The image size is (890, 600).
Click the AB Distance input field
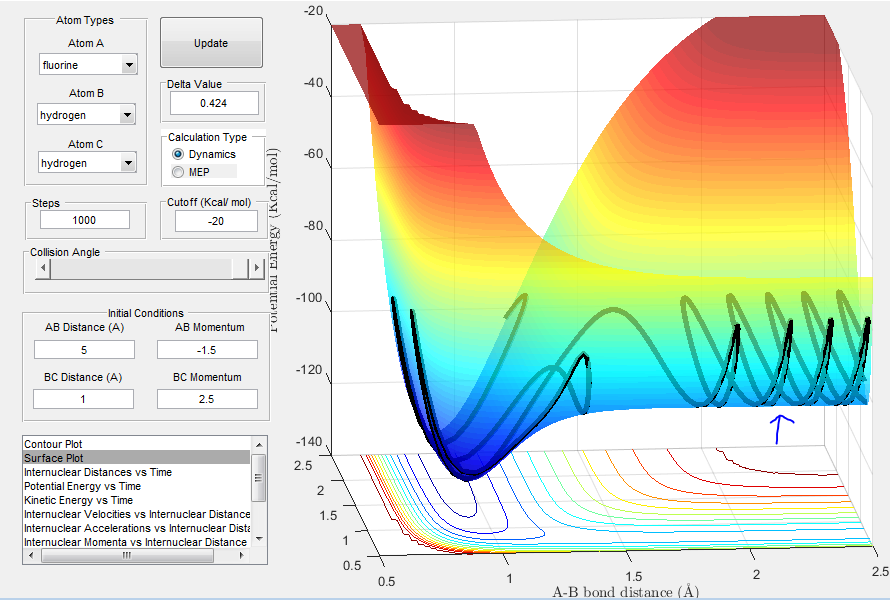click(84, 350)
